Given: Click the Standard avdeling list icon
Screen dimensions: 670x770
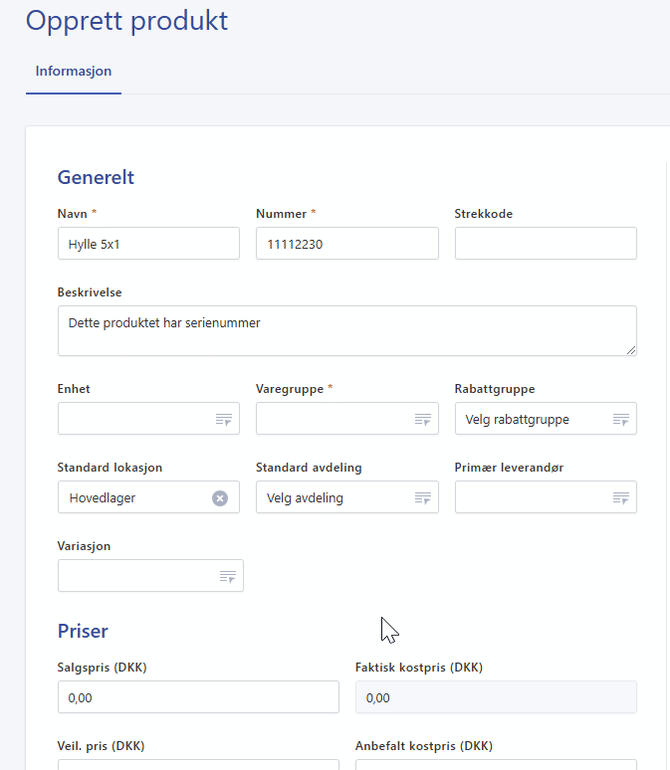Looking at the screenshot, I should [422, 498].
